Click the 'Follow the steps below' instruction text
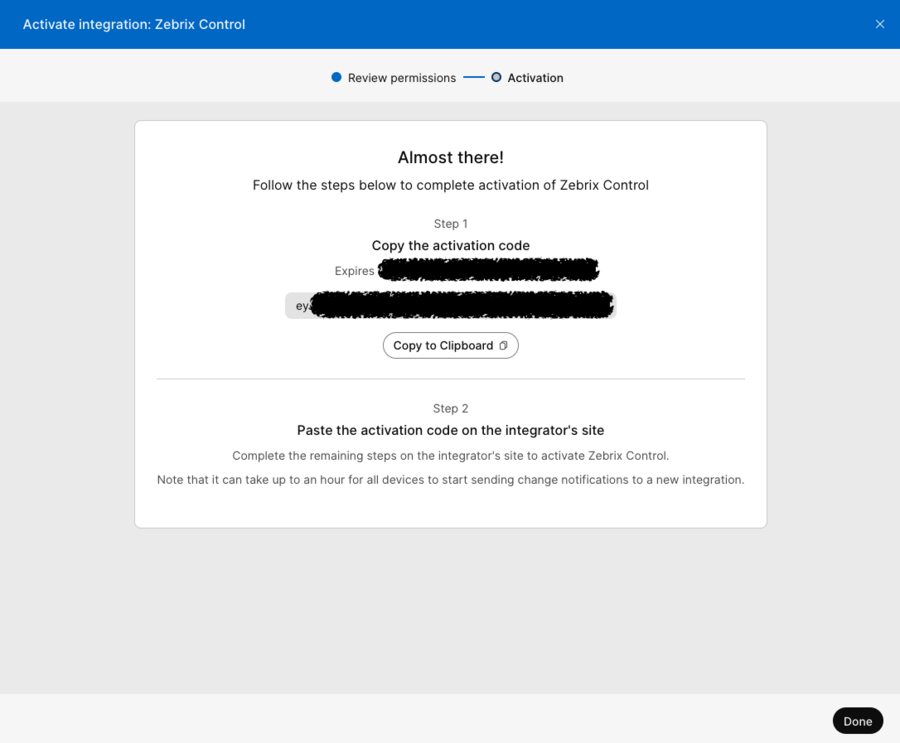The width and height of the screenshot is (900, 743). (451, 185)
